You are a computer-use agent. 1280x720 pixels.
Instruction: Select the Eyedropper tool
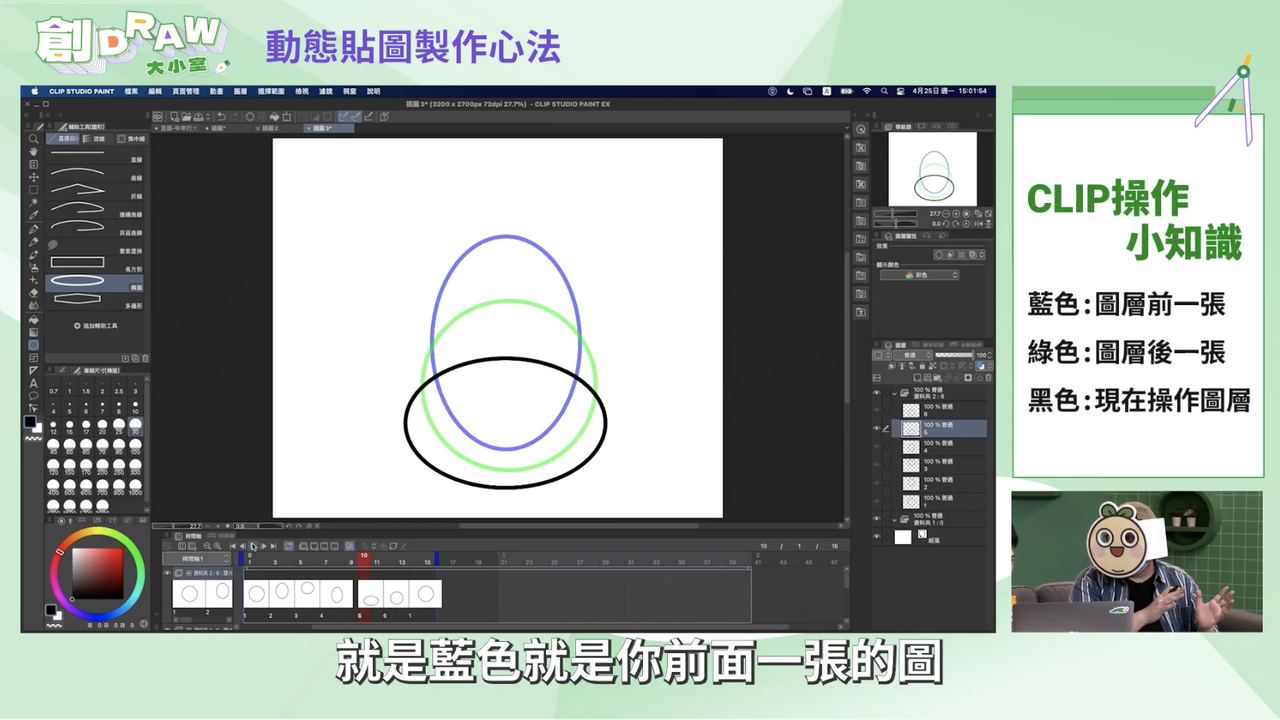[34, 216]
